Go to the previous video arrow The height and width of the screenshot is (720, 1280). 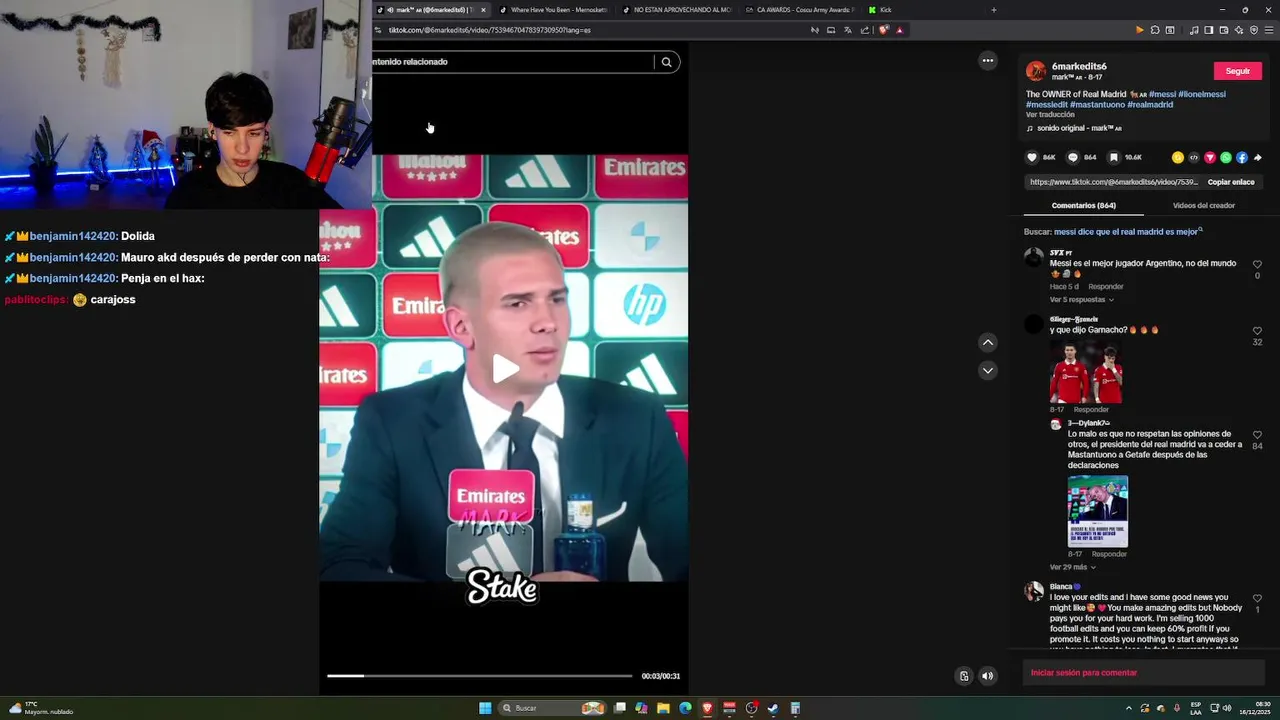988,342
